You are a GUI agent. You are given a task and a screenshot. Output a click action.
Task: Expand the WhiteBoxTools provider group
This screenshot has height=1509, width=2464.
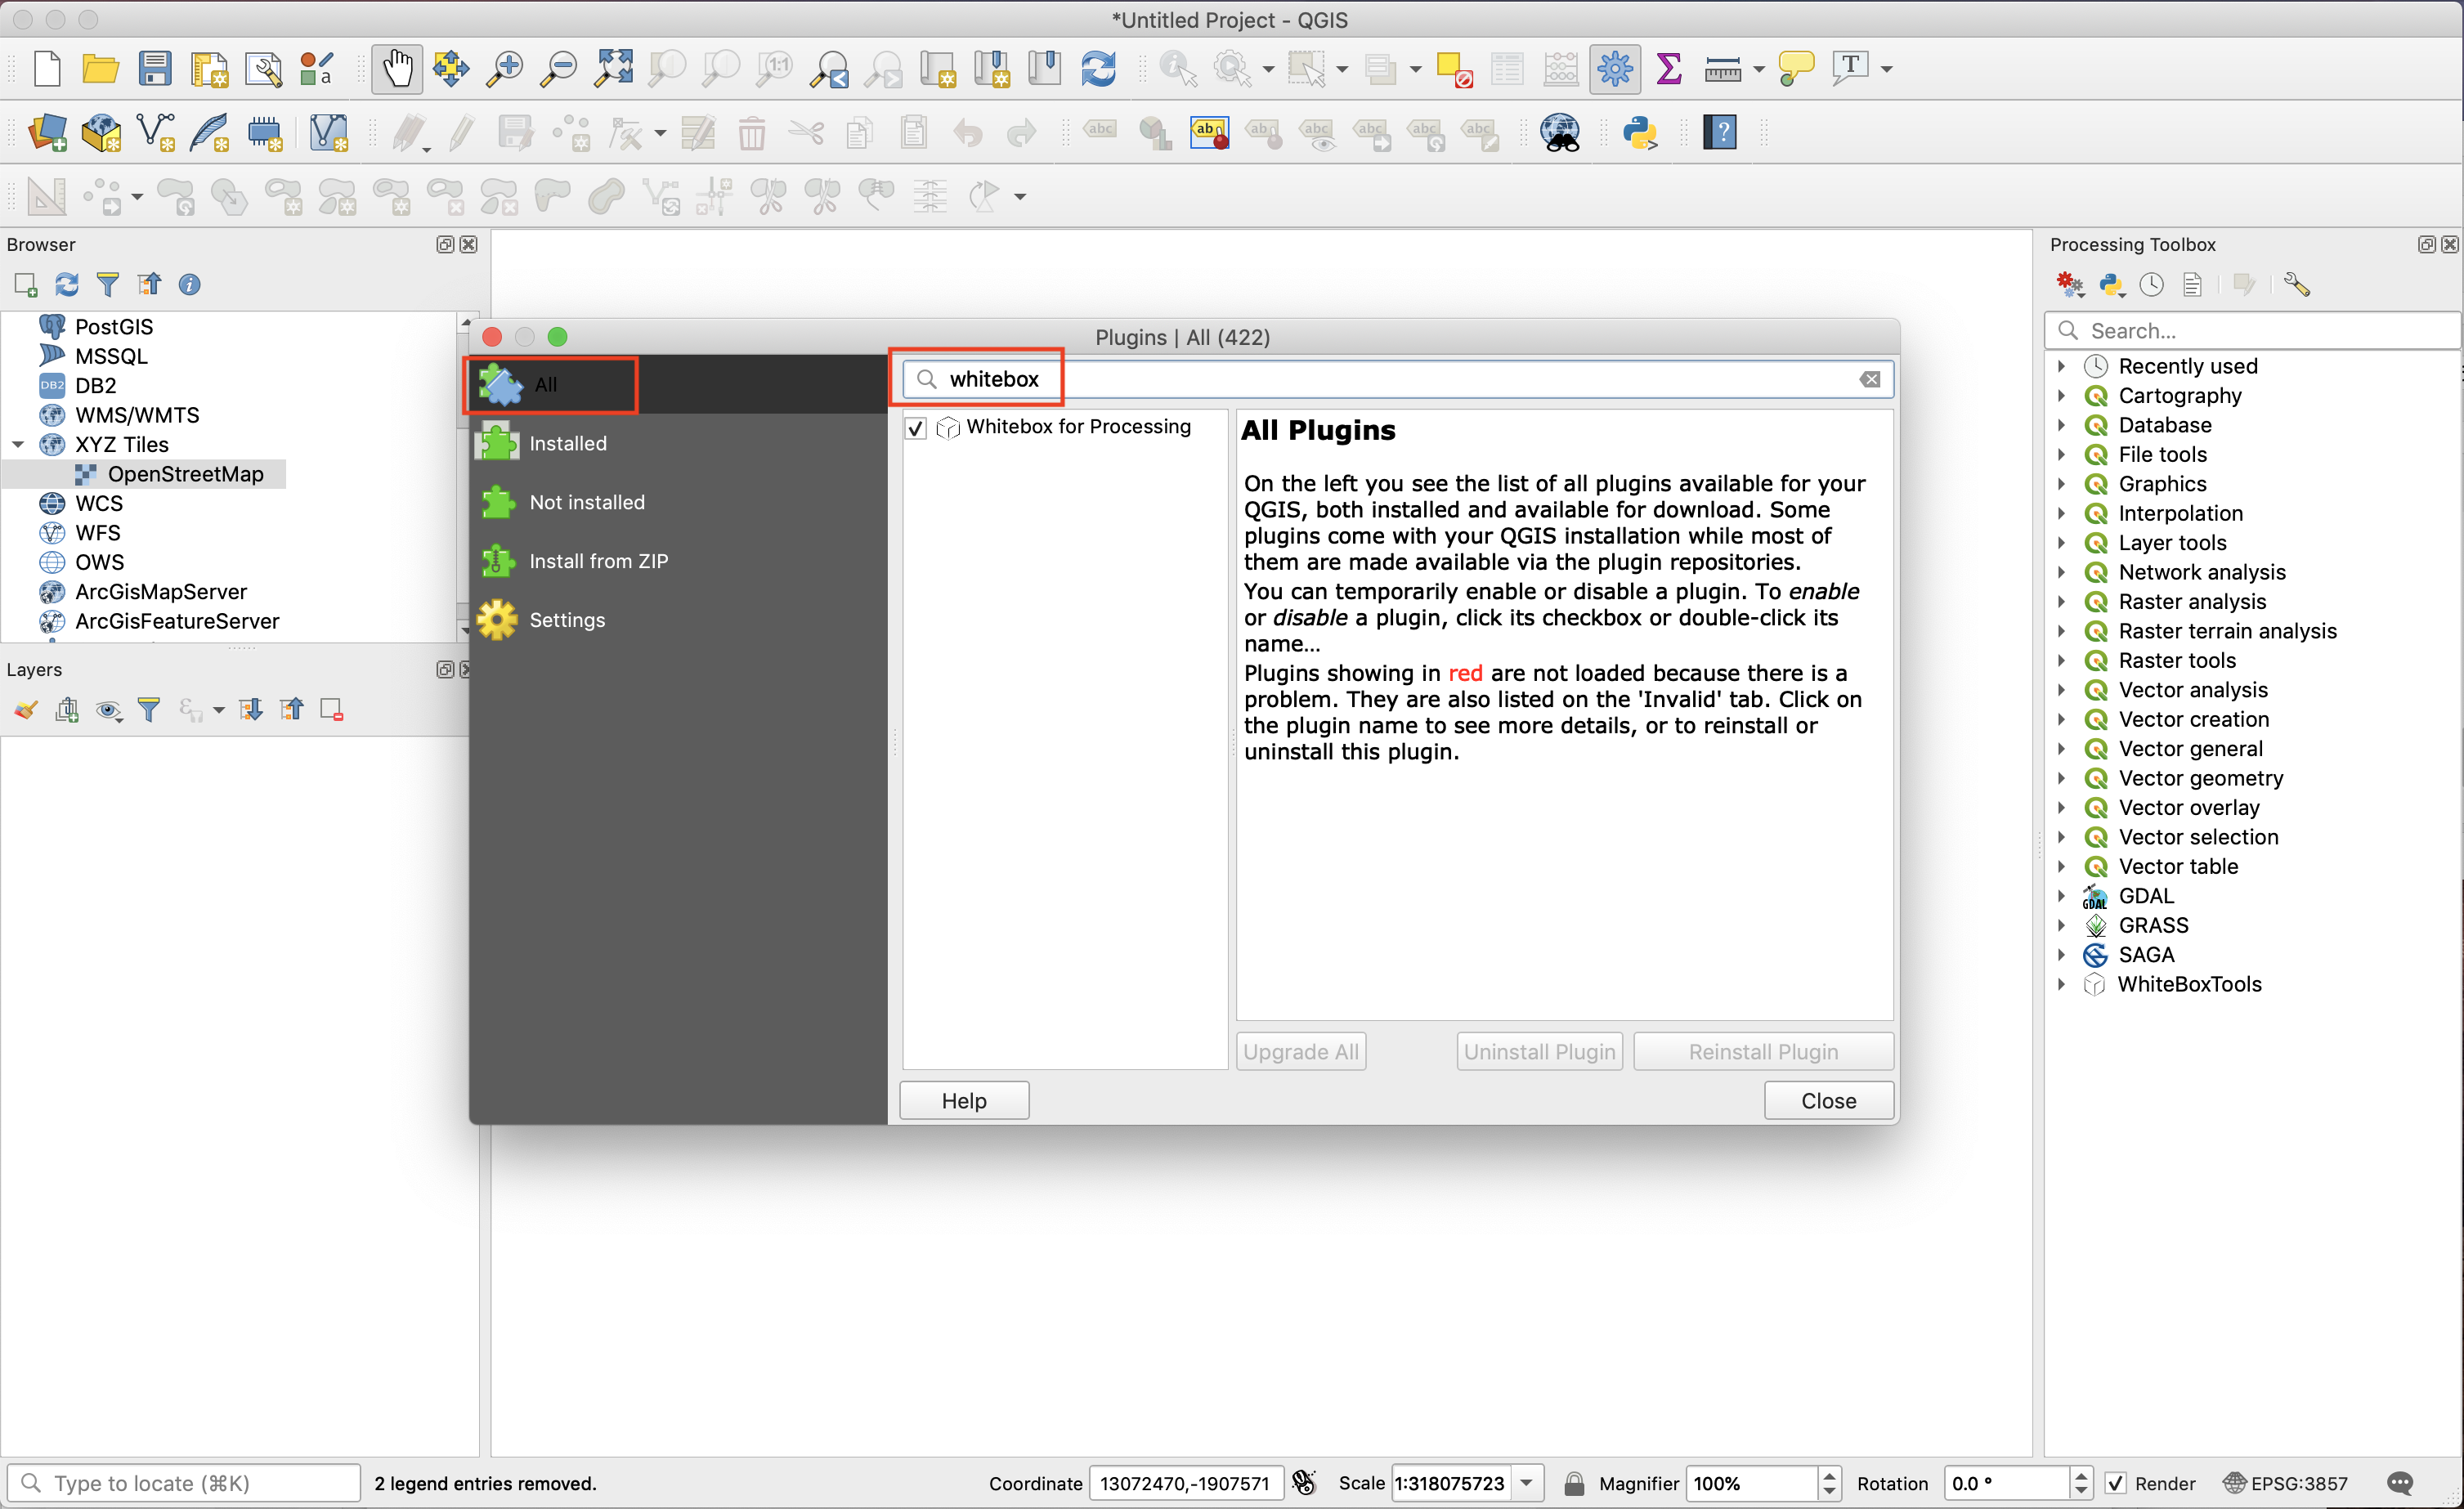[x=2061, y=984]
